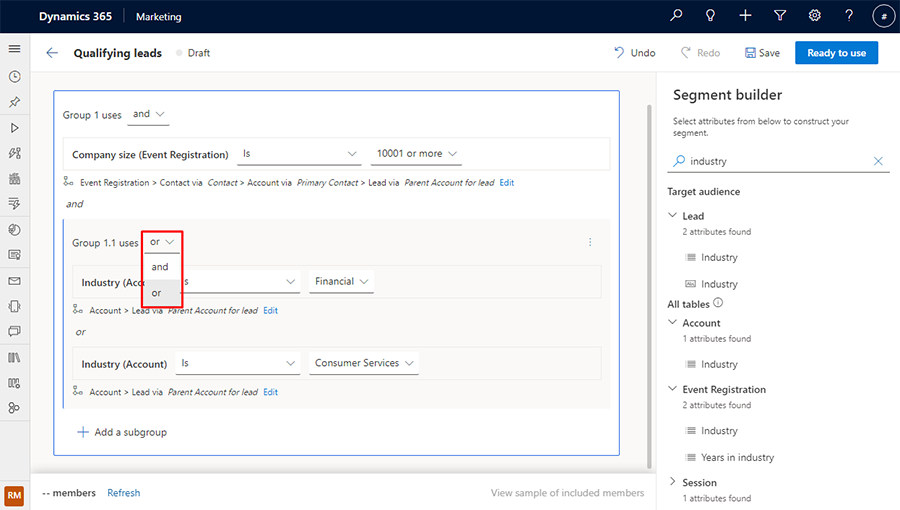Select 'and' from the operator dropdown list
The image size is (900, 510).
pos(160,267)
